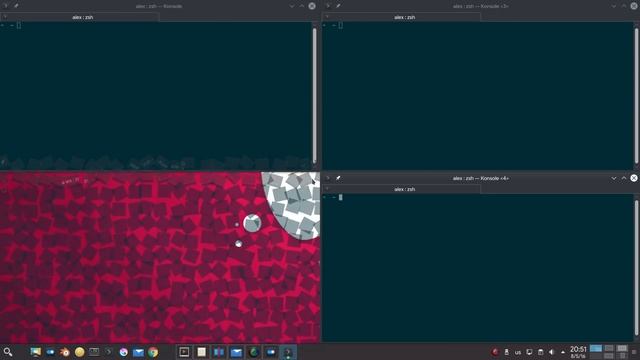Close the top-left Konsole window
The width and height of the screenshot is (640, 360).
pos(312,6)
